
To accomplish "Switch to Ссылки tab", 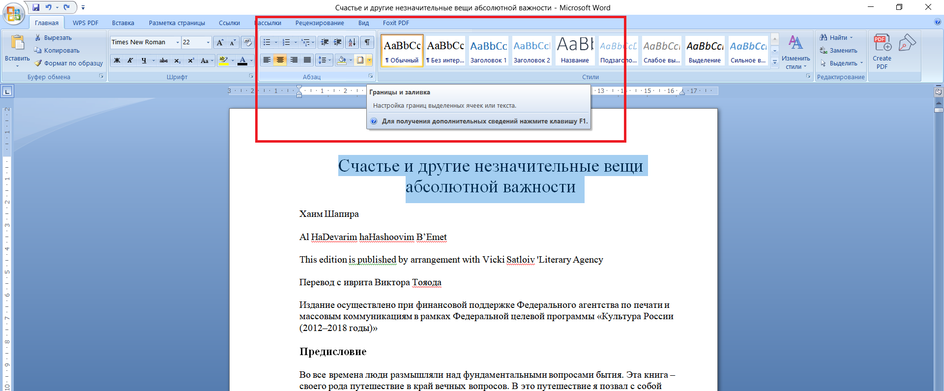I will coord(229,23).
